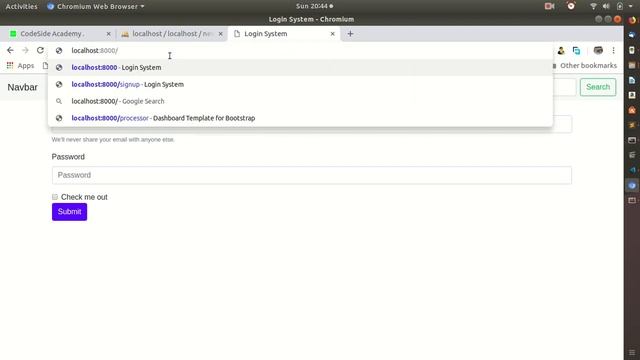
Task: Reload the current page
Action: [40, 50]
